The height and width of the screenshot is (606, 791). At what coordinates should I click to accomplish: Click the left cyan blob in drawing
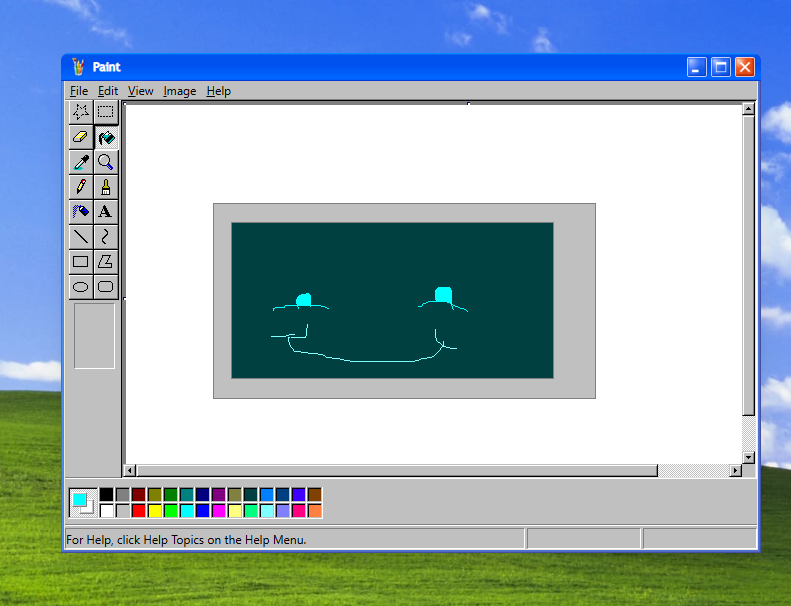[304, 300]
